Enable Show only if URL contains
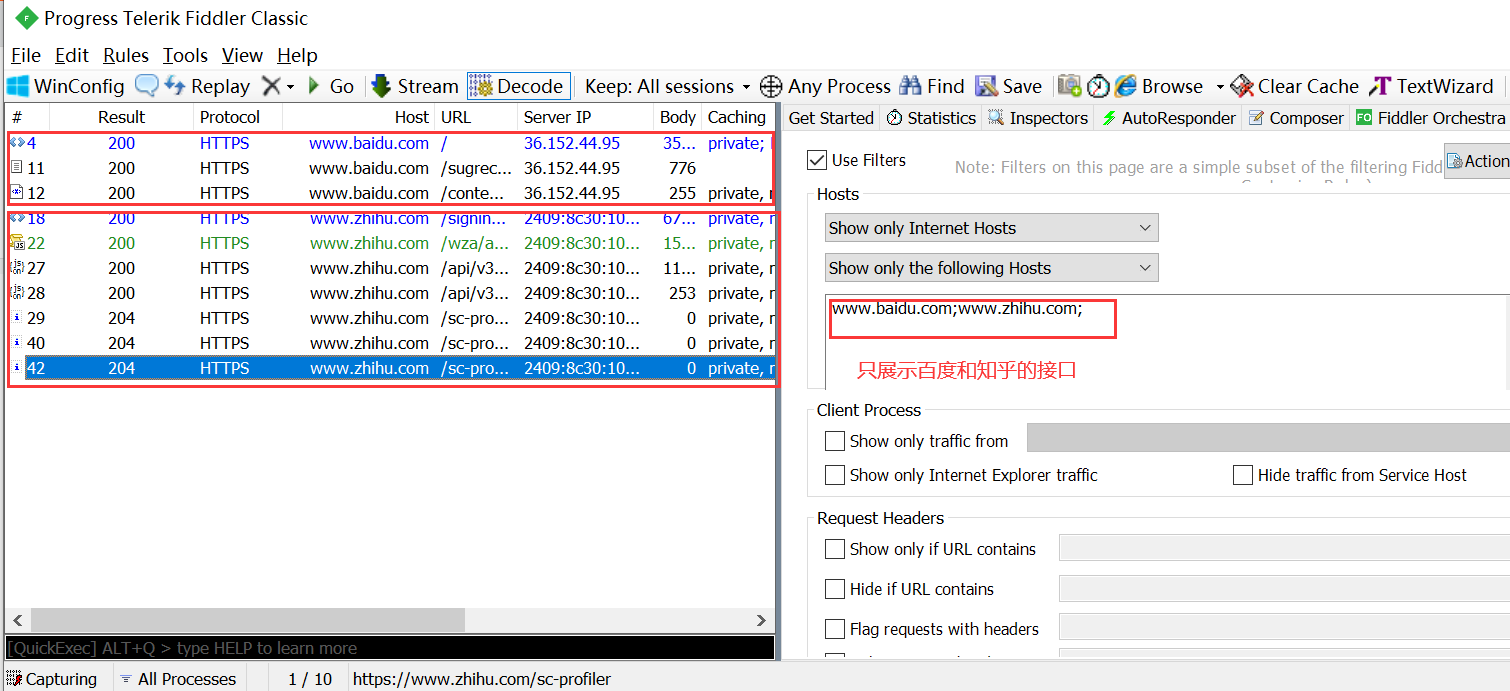The height and width of the screenshot is (691, 1510). tap(835, 549)
